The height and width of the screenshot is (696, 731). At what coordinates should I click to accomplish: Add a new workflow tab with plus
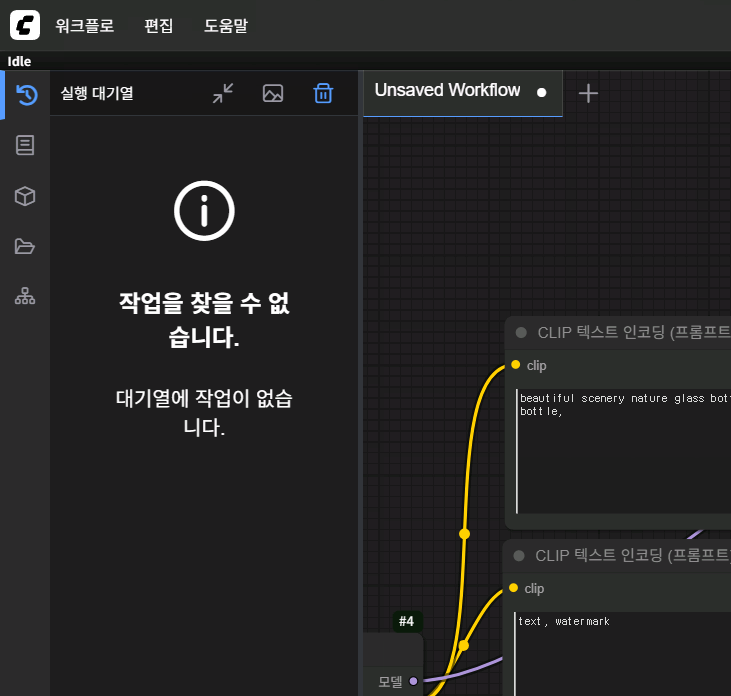589,93
